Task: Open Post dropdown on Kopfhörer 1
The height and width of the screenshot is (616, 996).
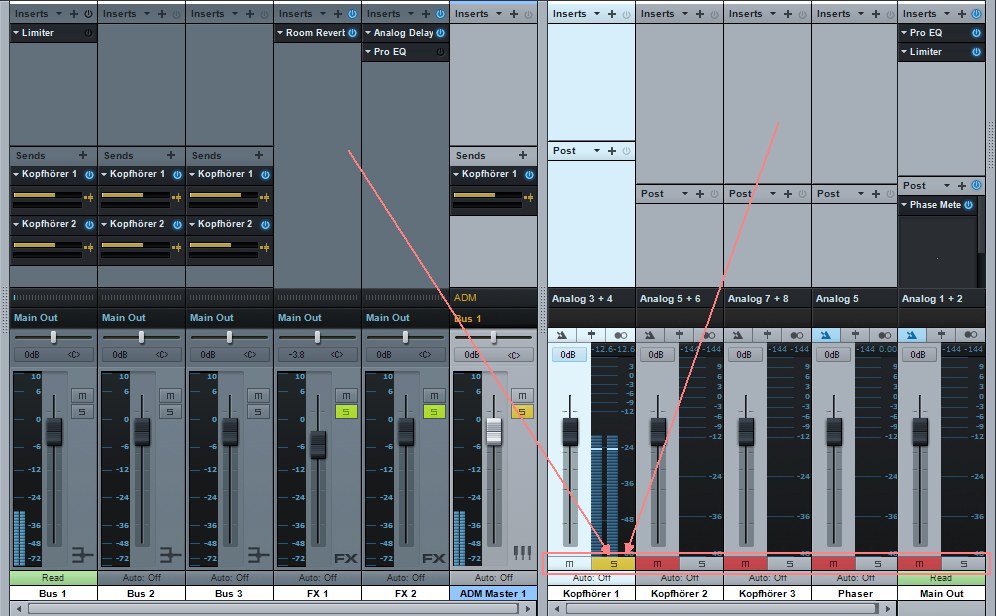Action: tap(596, 151)
